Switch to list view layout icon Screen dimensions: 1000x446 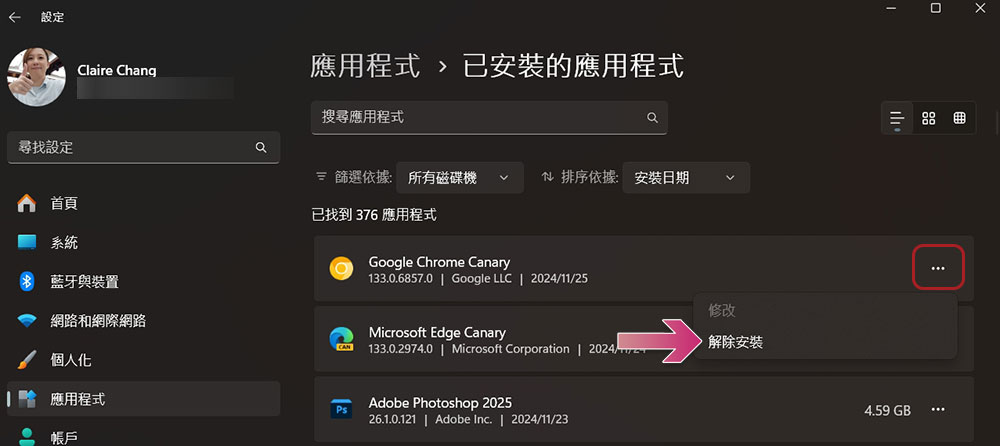click(897, 118)
